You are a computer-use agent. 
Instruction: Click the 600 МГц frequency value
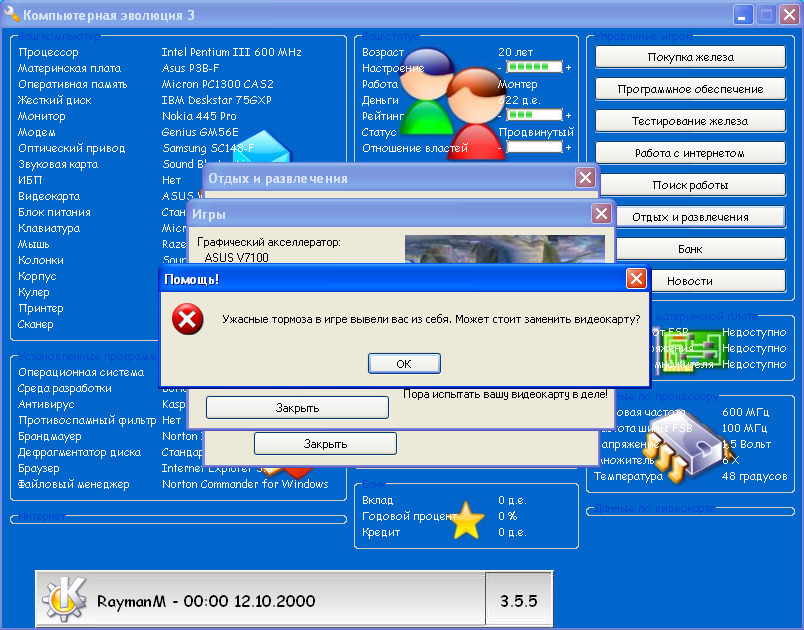[746, 412]
